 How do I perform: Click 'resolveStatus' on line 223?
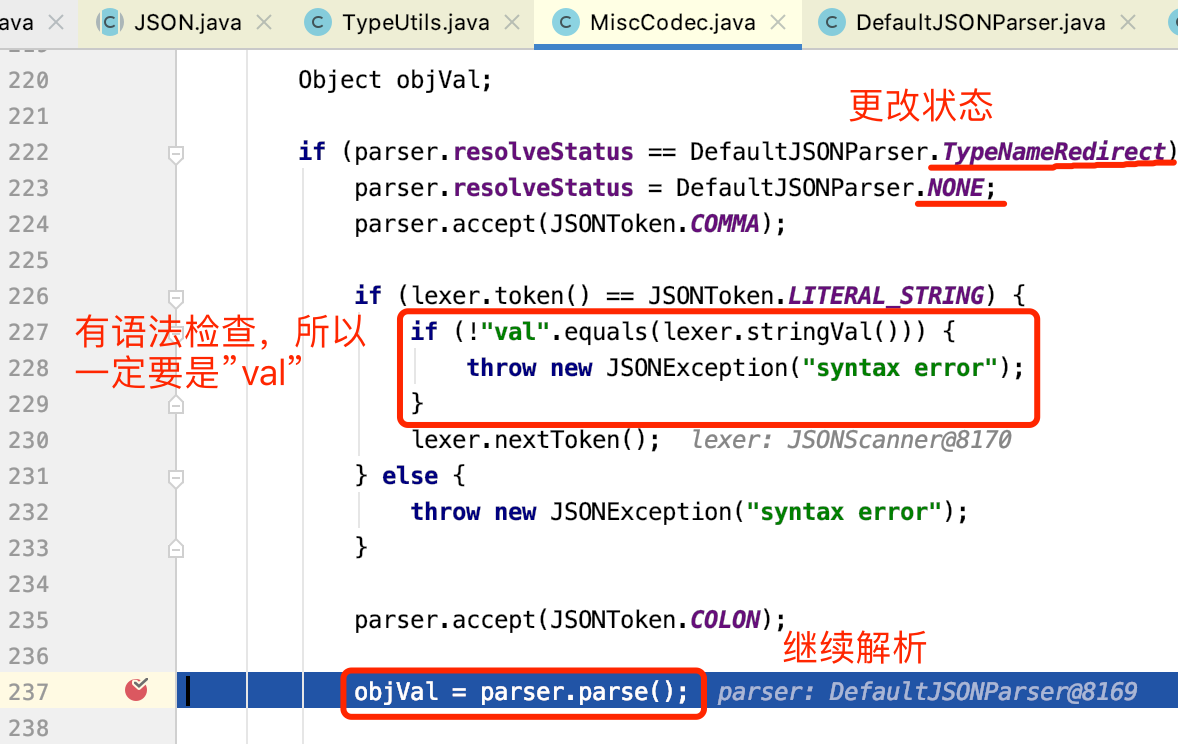click(x=543, y=188)
